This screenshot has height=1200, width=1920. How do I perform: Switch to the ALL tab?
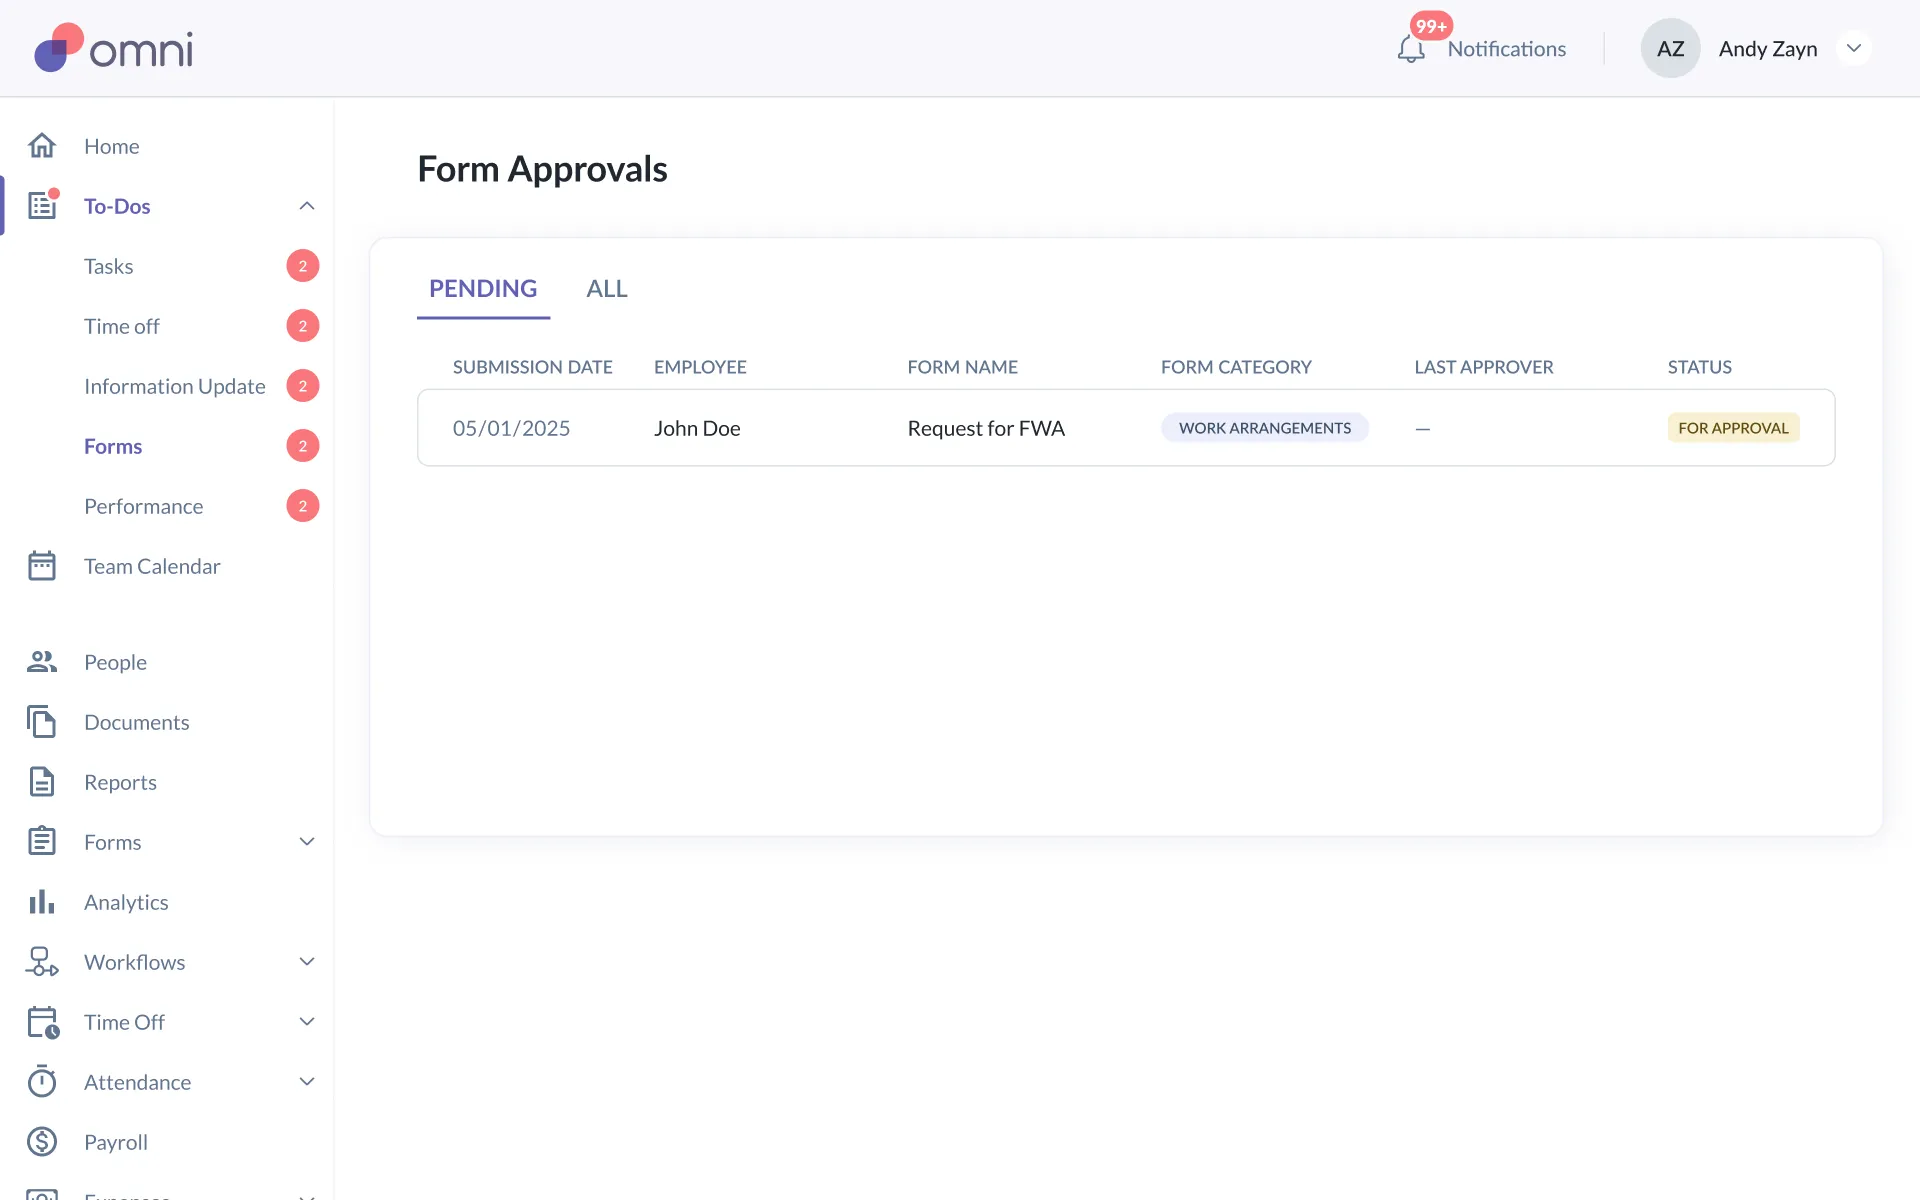point(606,289)
